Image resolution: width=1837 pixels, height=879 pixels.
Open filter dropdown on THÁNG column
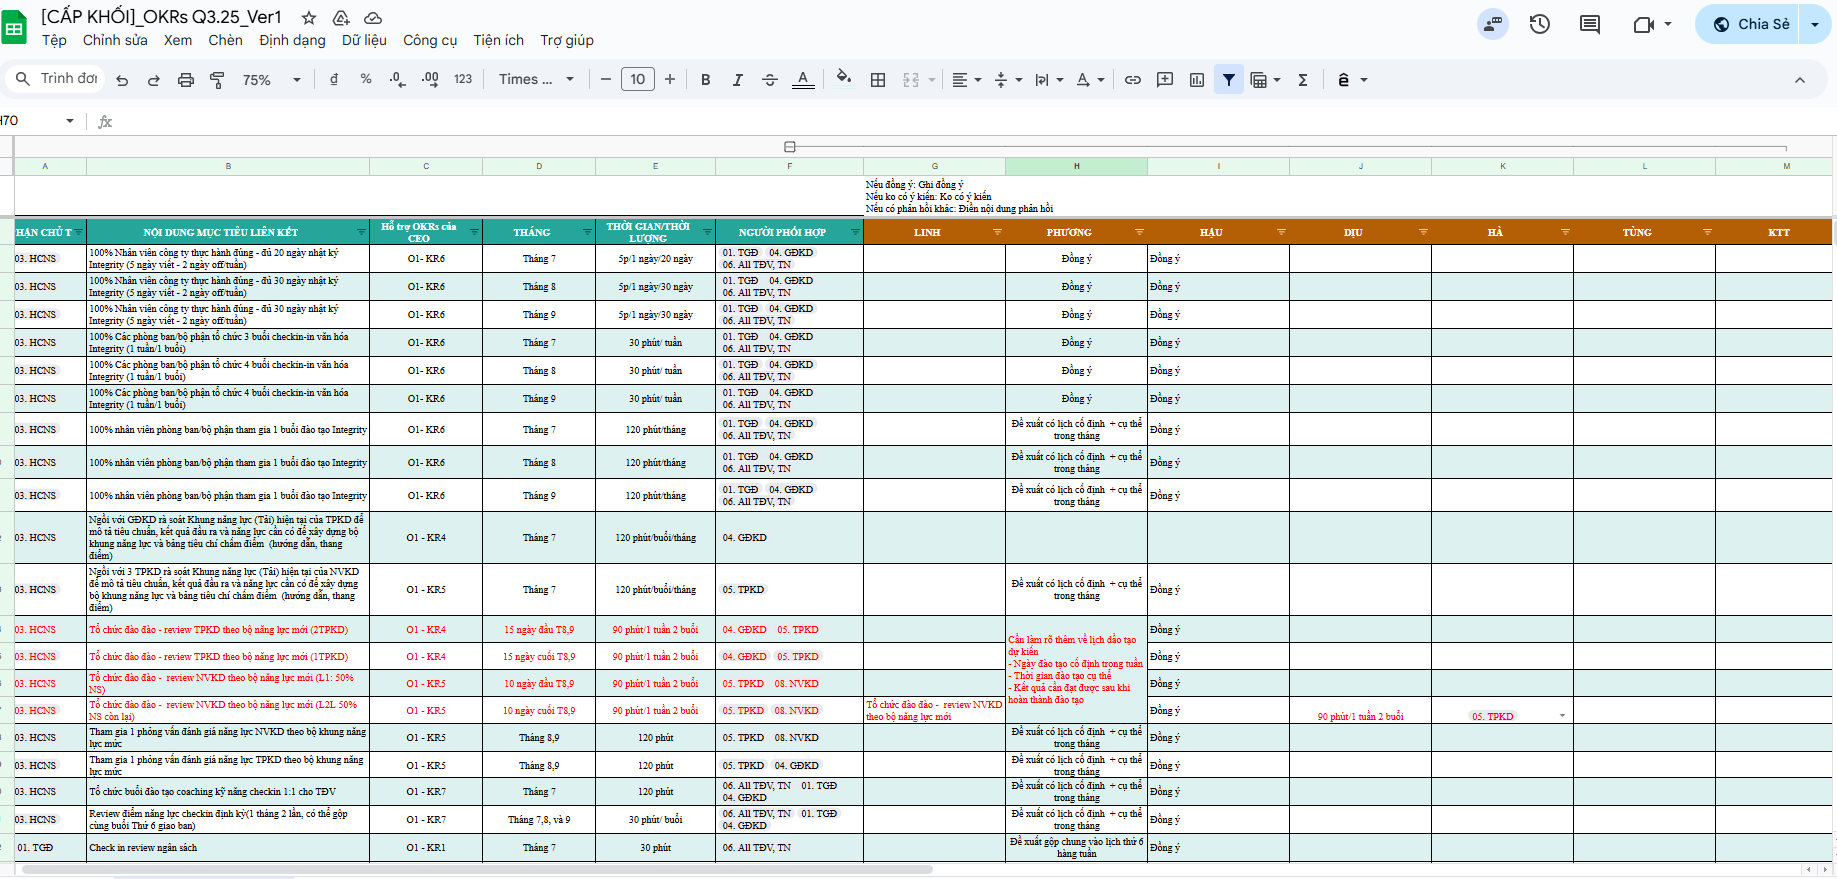(x=588, y=232)
